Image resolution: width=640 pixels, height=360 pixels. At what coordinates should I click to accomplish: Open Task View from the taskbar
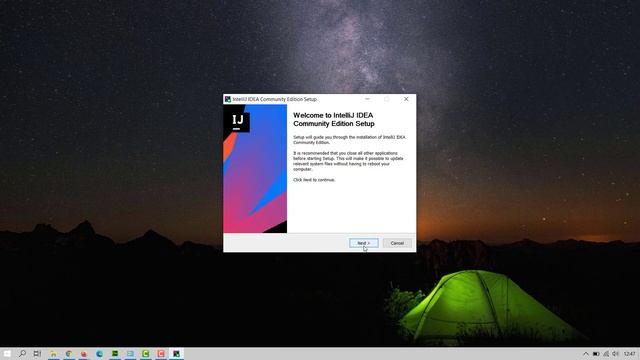pos(38,353)
